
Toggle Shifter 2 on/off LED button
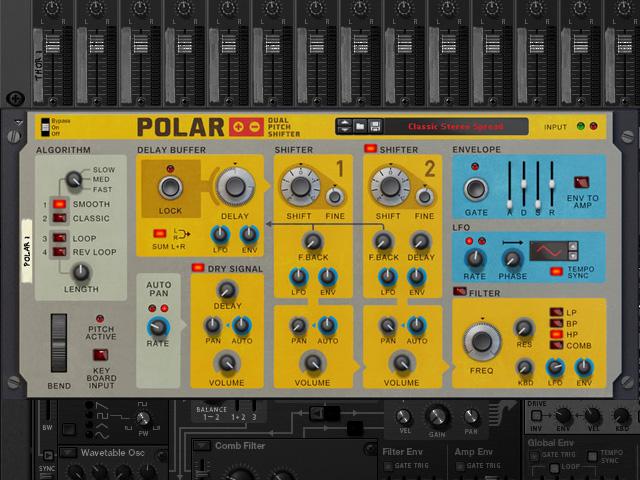370,149
